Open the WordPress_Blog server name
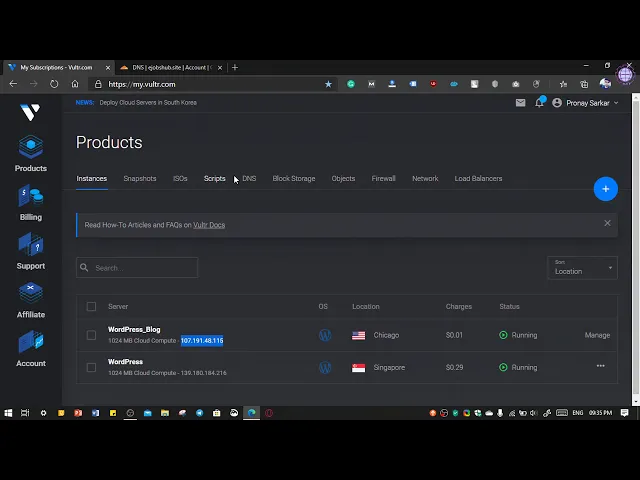The image size is (640, 480). 134,329
